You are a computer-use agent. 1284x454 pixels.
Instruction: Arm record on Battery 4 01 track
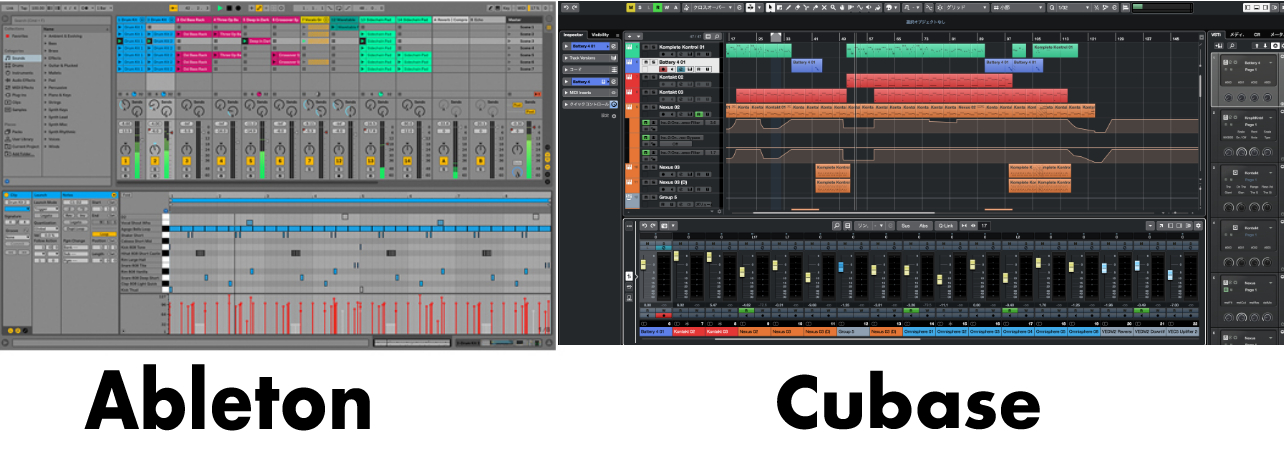click(x=663, y=69)
